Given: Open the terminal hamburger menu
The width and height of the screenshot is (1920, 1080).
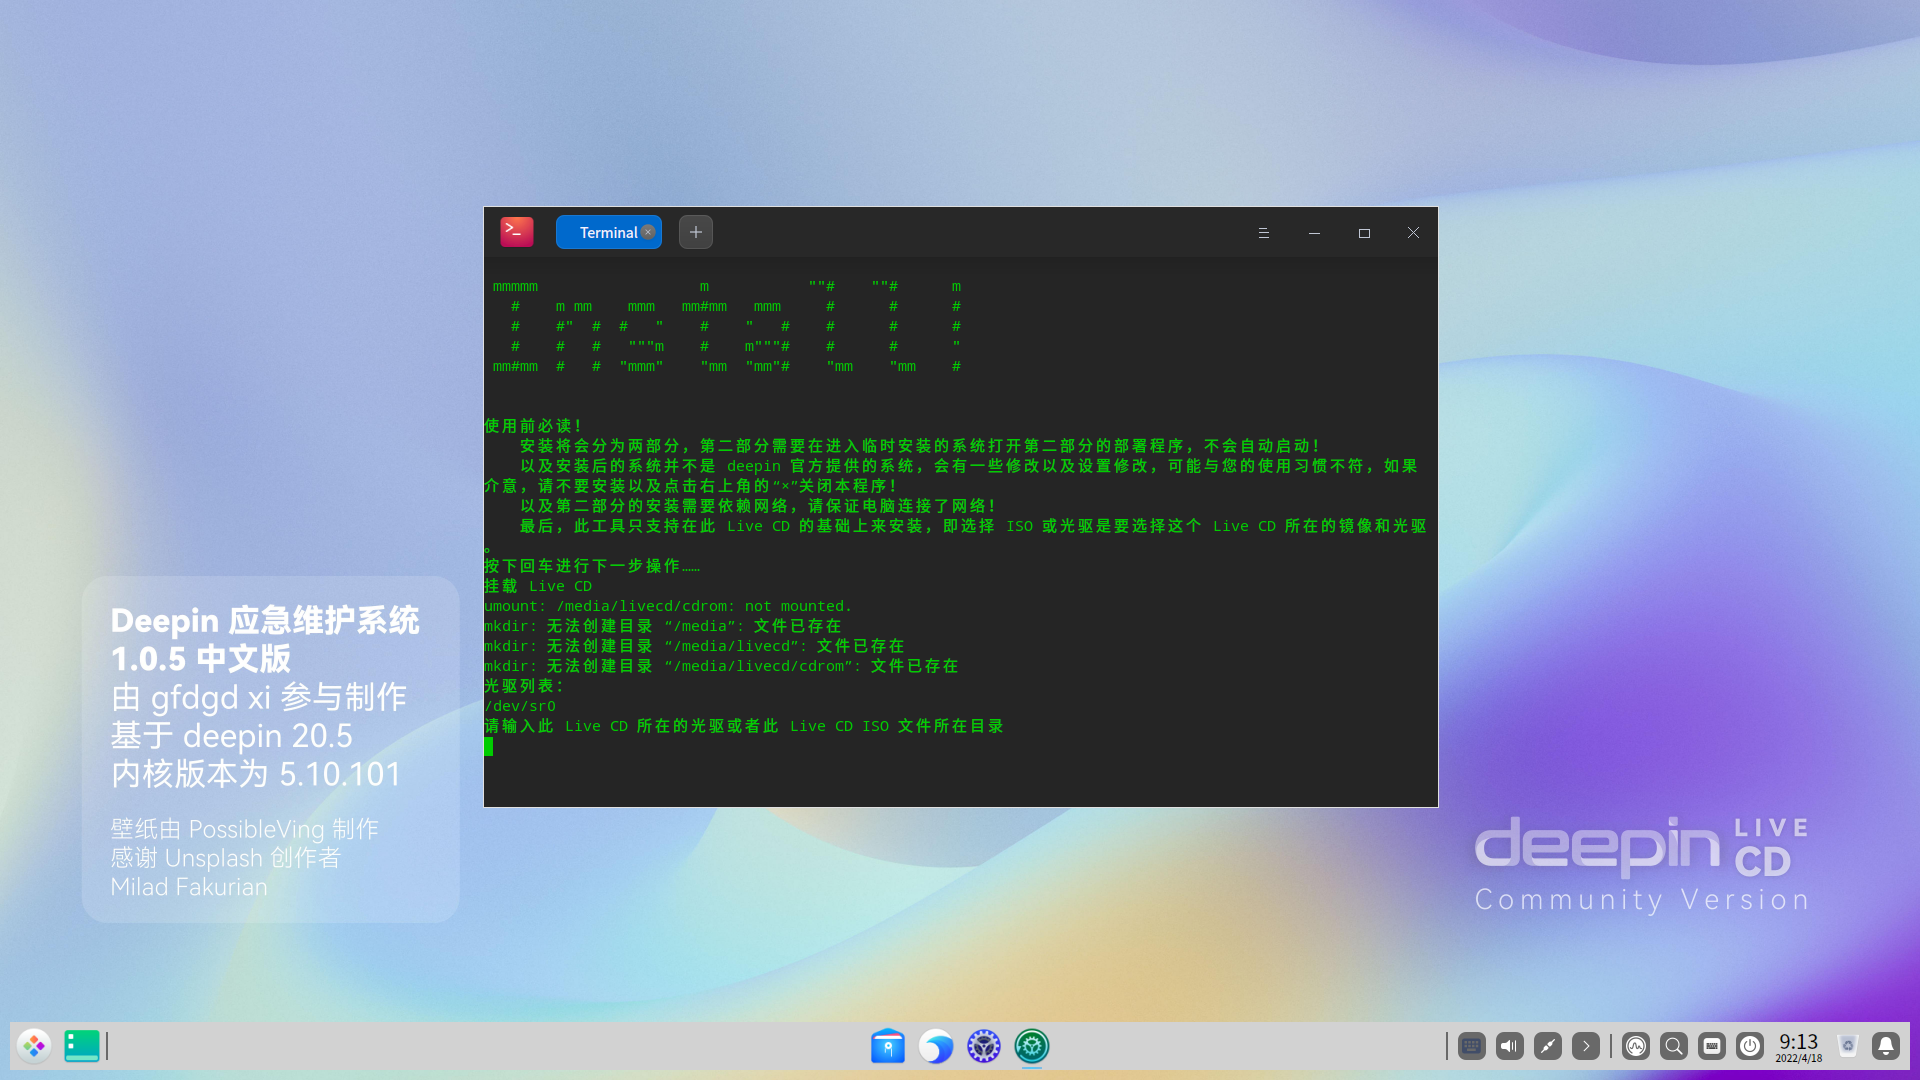Looking at the screenshot, I should click(x=1264, y=233).
